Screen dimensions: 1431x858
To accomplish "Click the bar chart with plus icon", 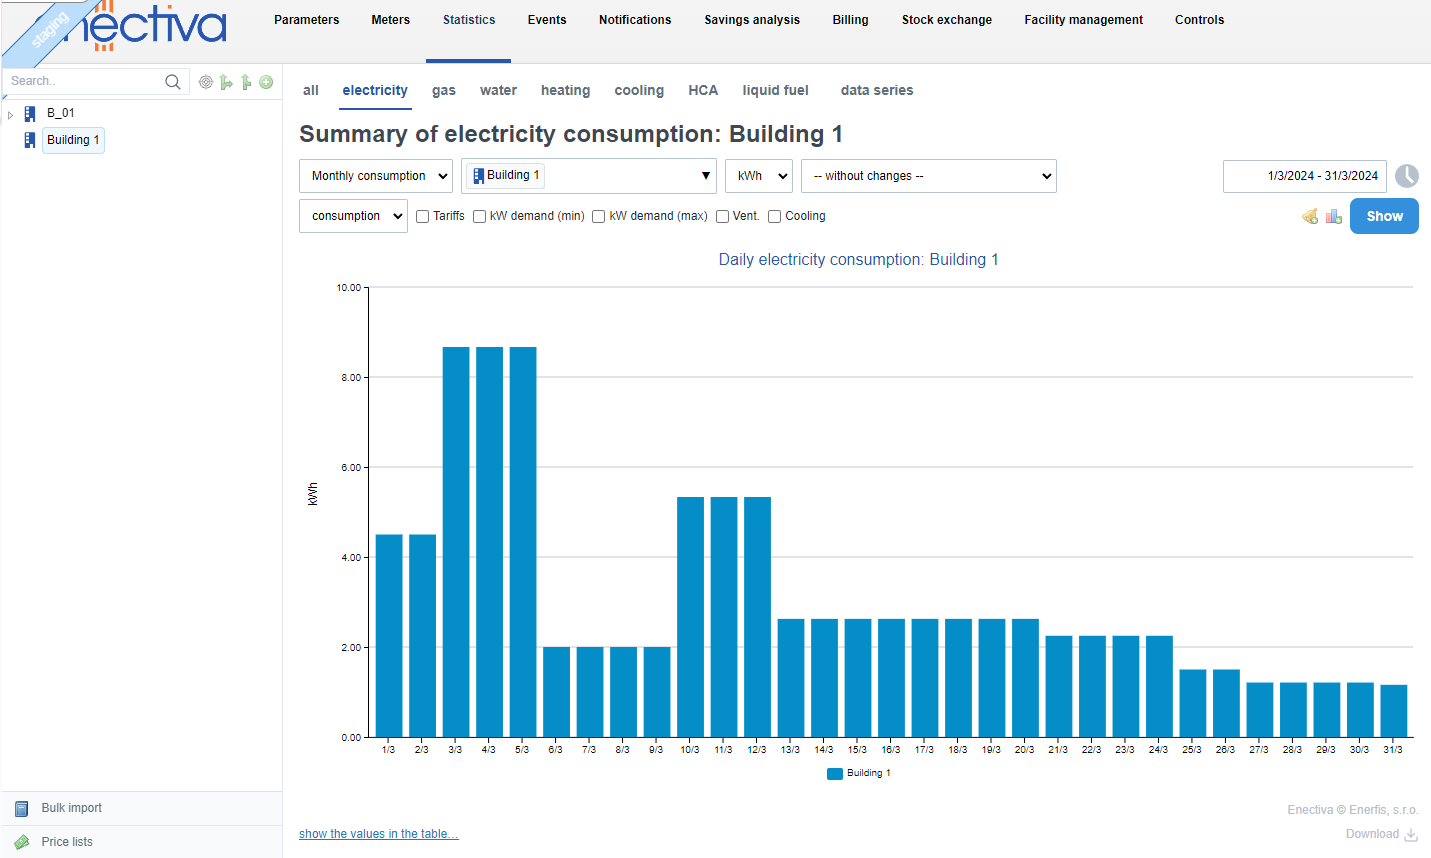I will 1334,216.
